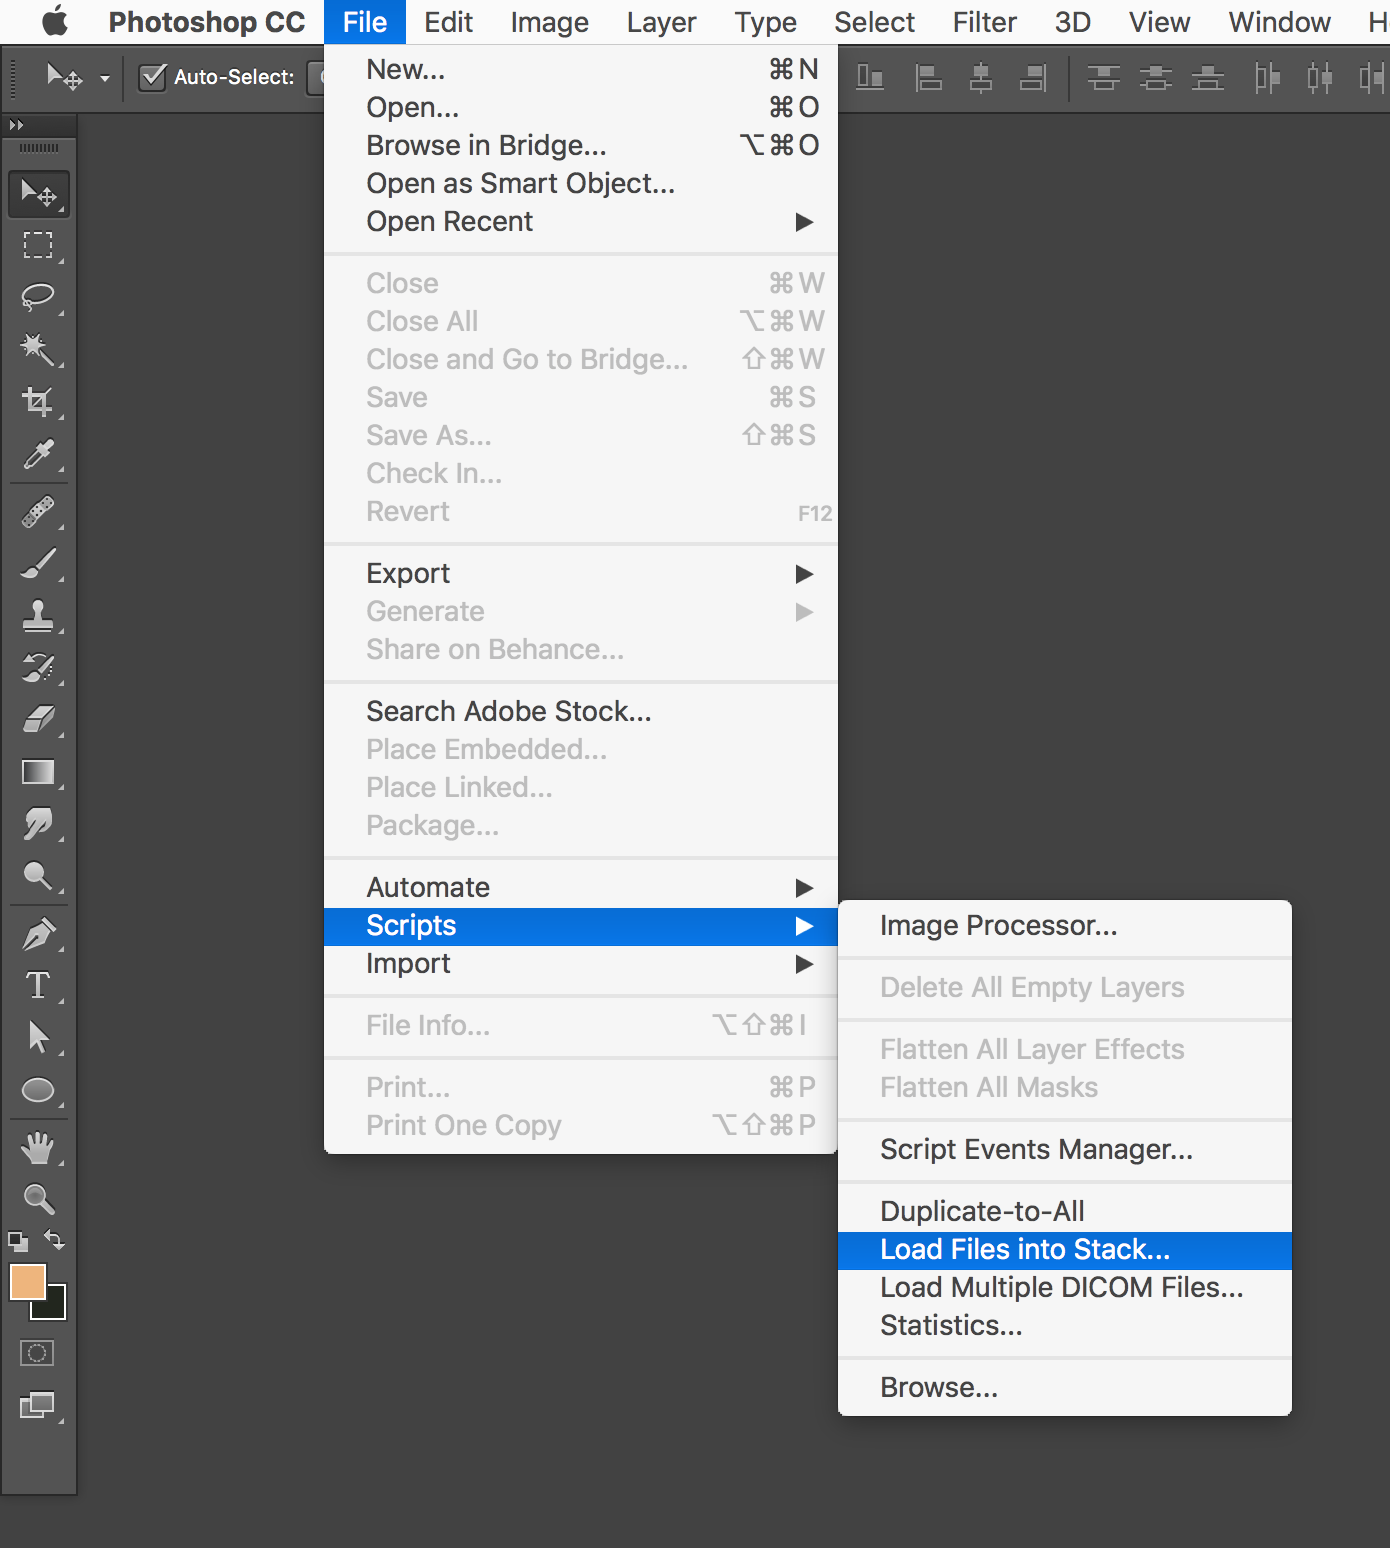This screenshot has height=1548, width=1390.
Task: Click Load Files into Stack menu item
Action: (1025, 1250)
